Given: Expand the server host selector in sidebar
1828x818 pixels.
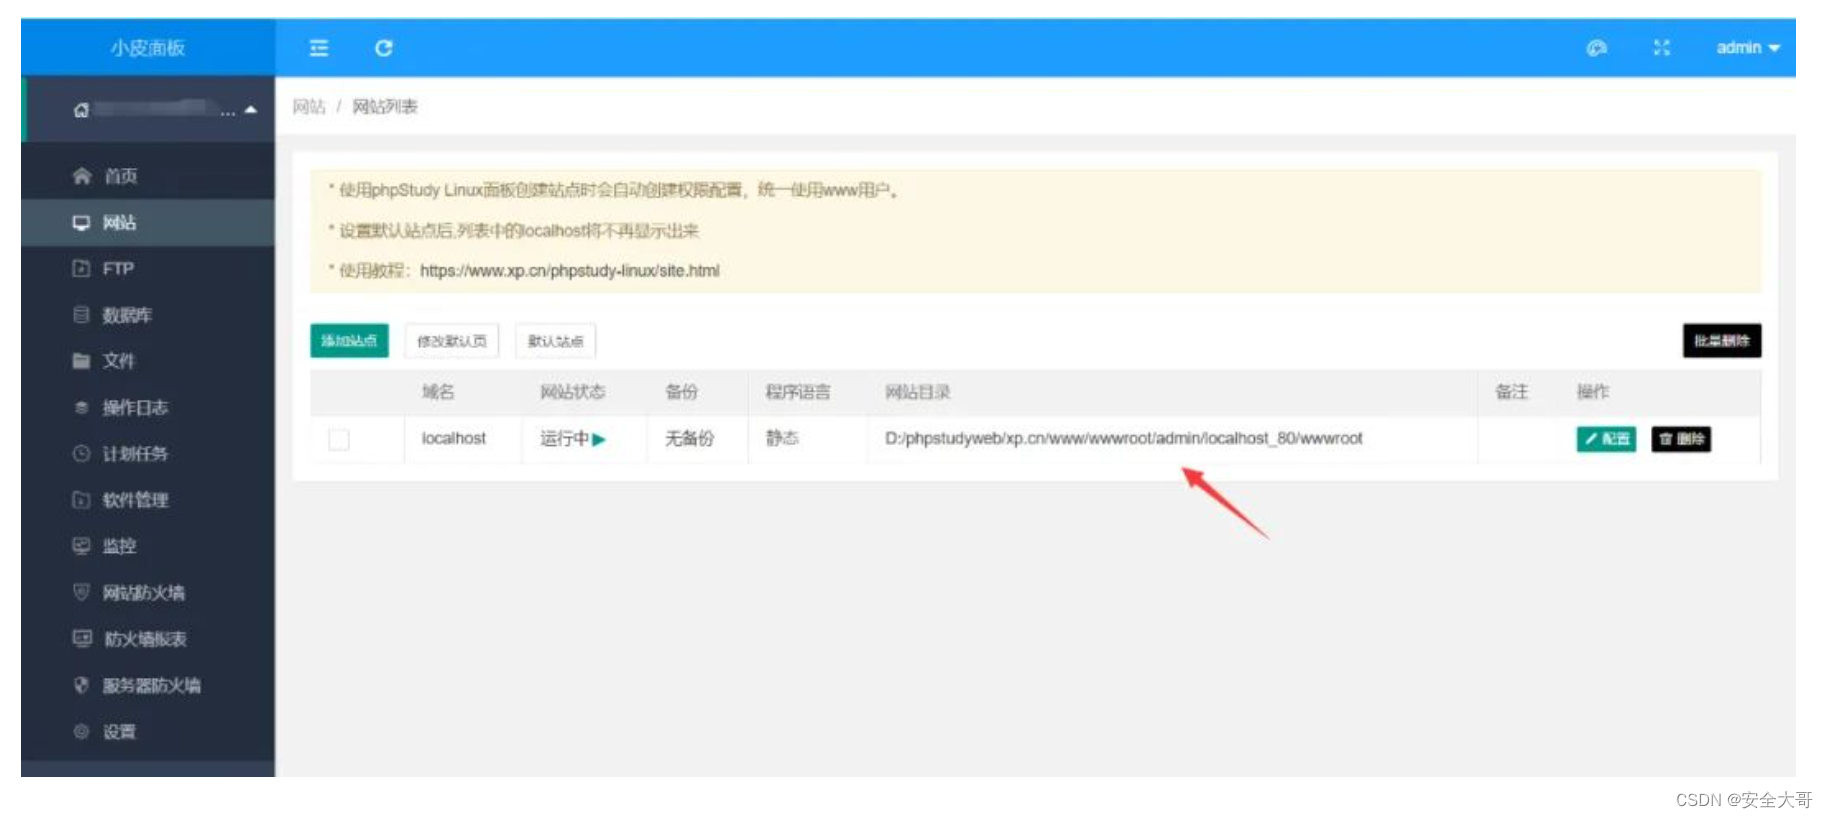Looking at the screenshot, I should pos(148,109).
